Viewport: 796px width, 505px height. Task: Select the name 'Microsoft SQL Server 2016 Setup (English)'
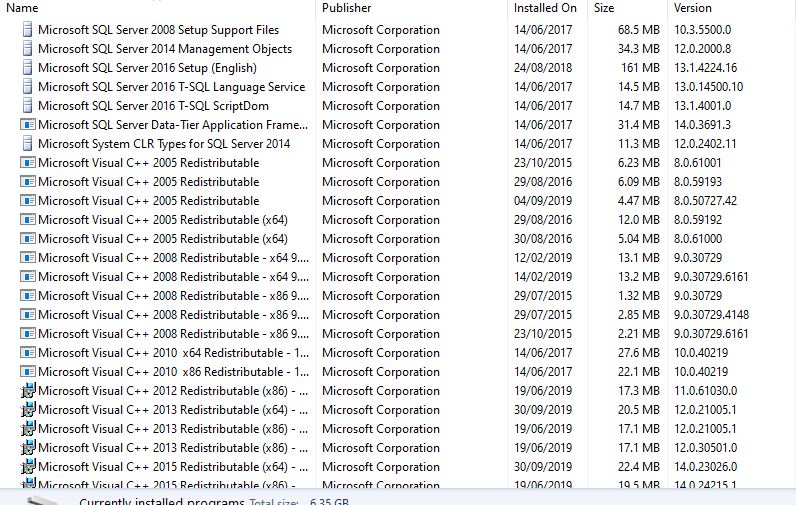coord(147,68)
